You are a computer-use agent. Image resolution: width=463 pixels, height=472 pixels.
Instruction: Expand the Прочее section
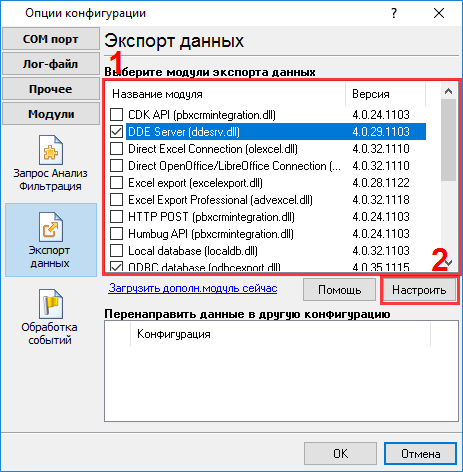pyautogui.click(x=51, y=89)
